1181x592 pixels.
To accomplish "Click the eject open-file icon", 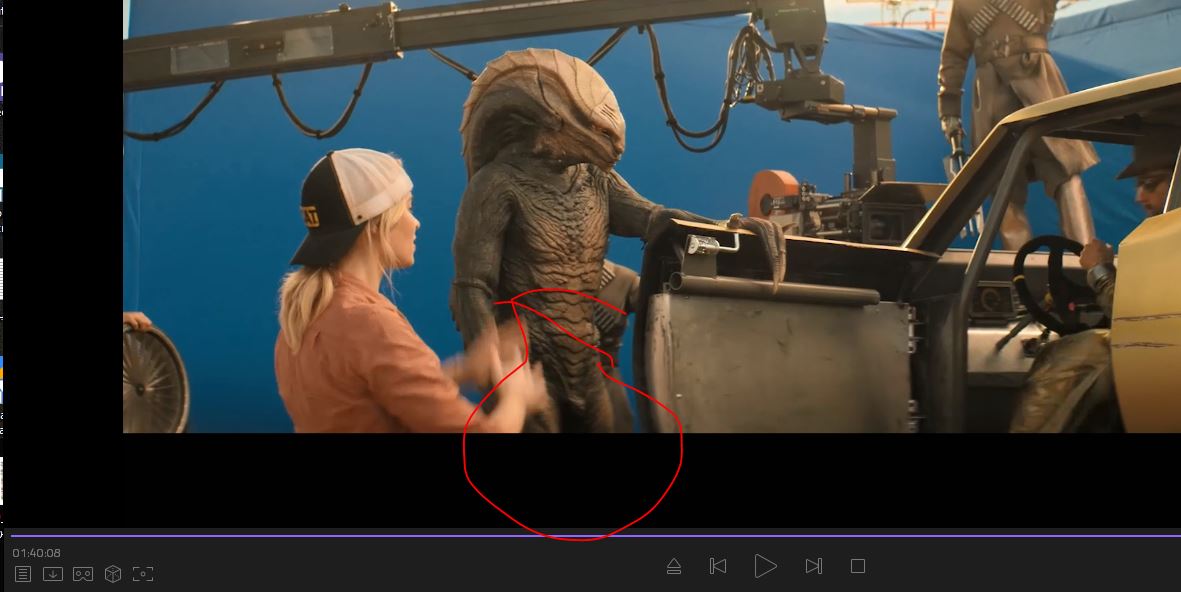I will [x=674, y=566].
